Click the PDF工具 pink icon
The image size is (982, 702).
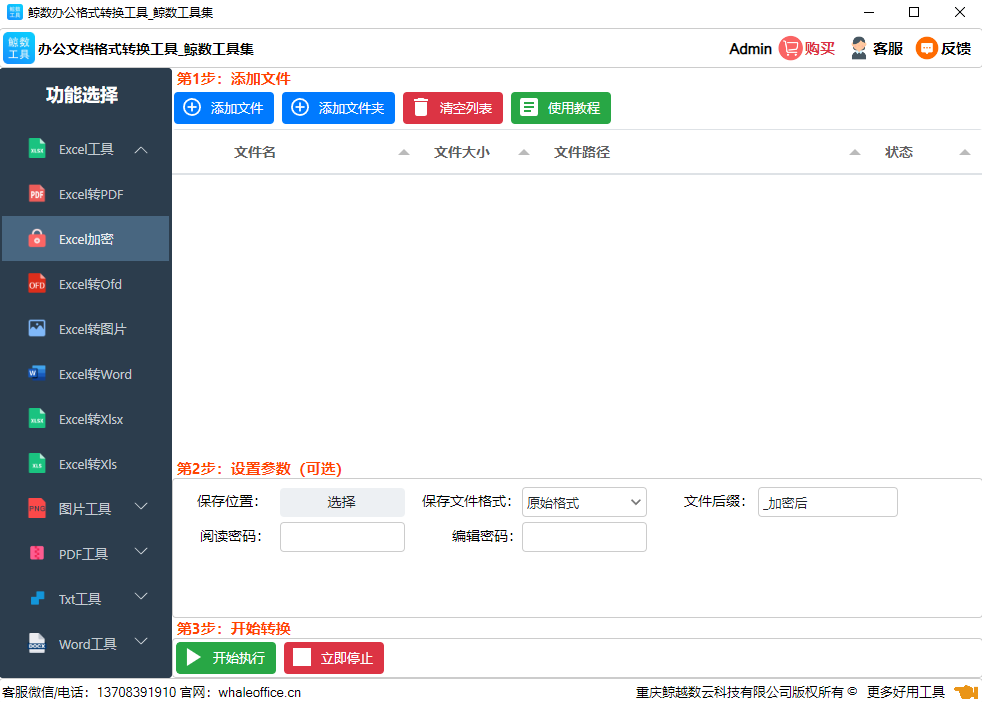37,553
